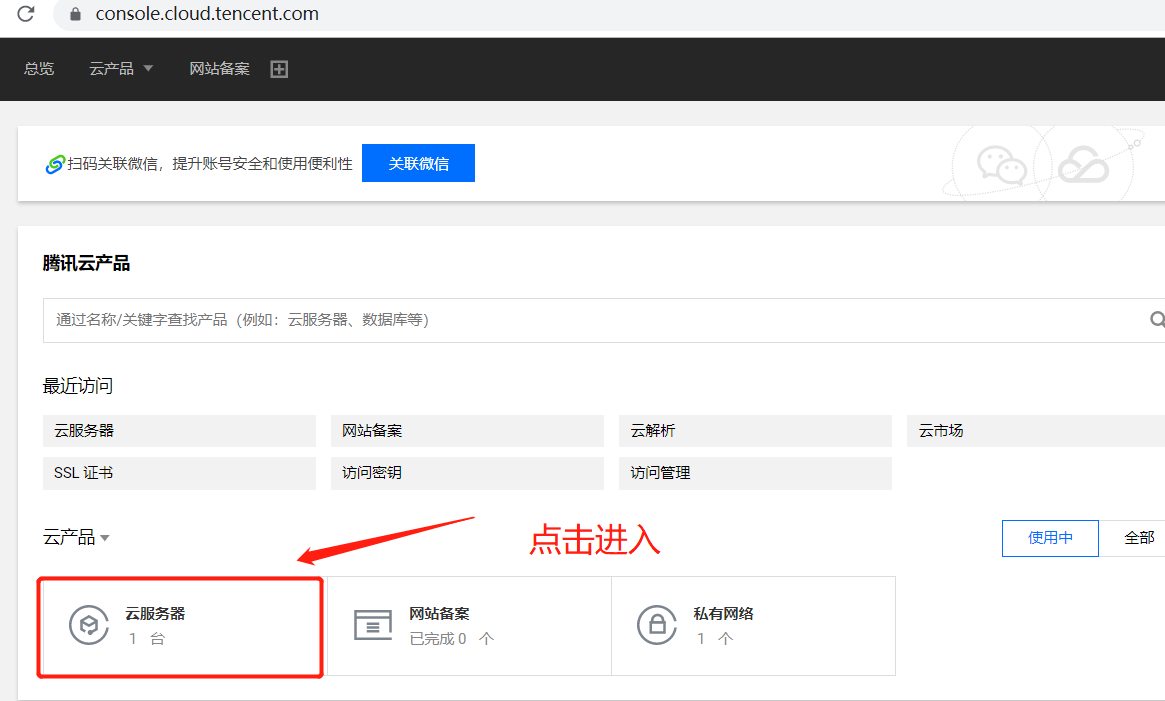This screenshot has height=701, width=1165.
Task: Open 网站备案 in the top navigation
Action: pos(219,69)
